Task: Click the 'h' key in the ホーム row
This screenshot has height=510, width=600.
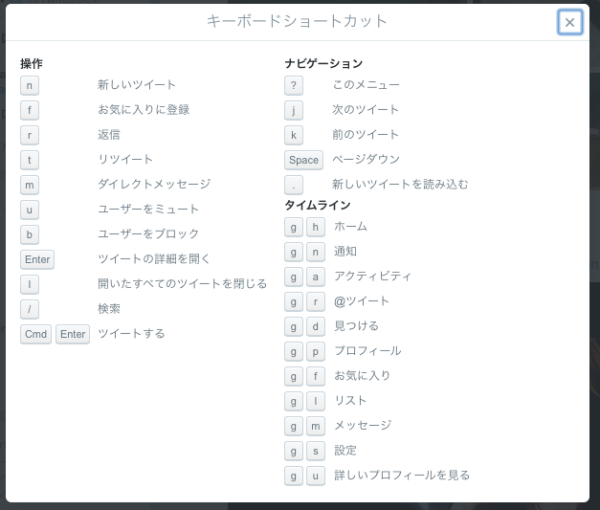Action: click(x=316, y=227)
